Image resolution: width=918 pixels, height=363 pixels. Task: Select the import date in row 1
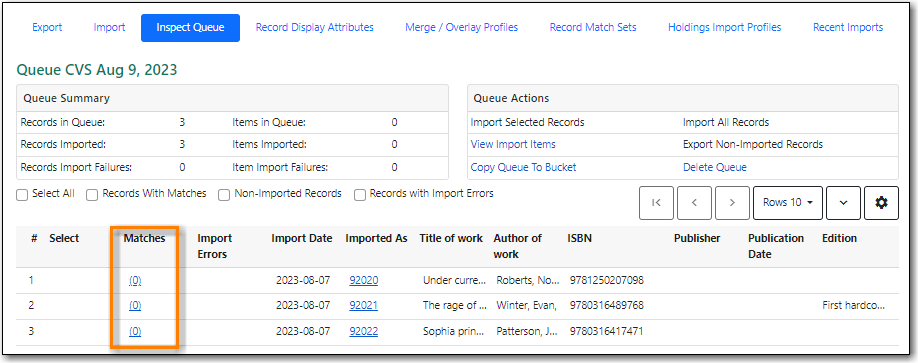[303, 280]
